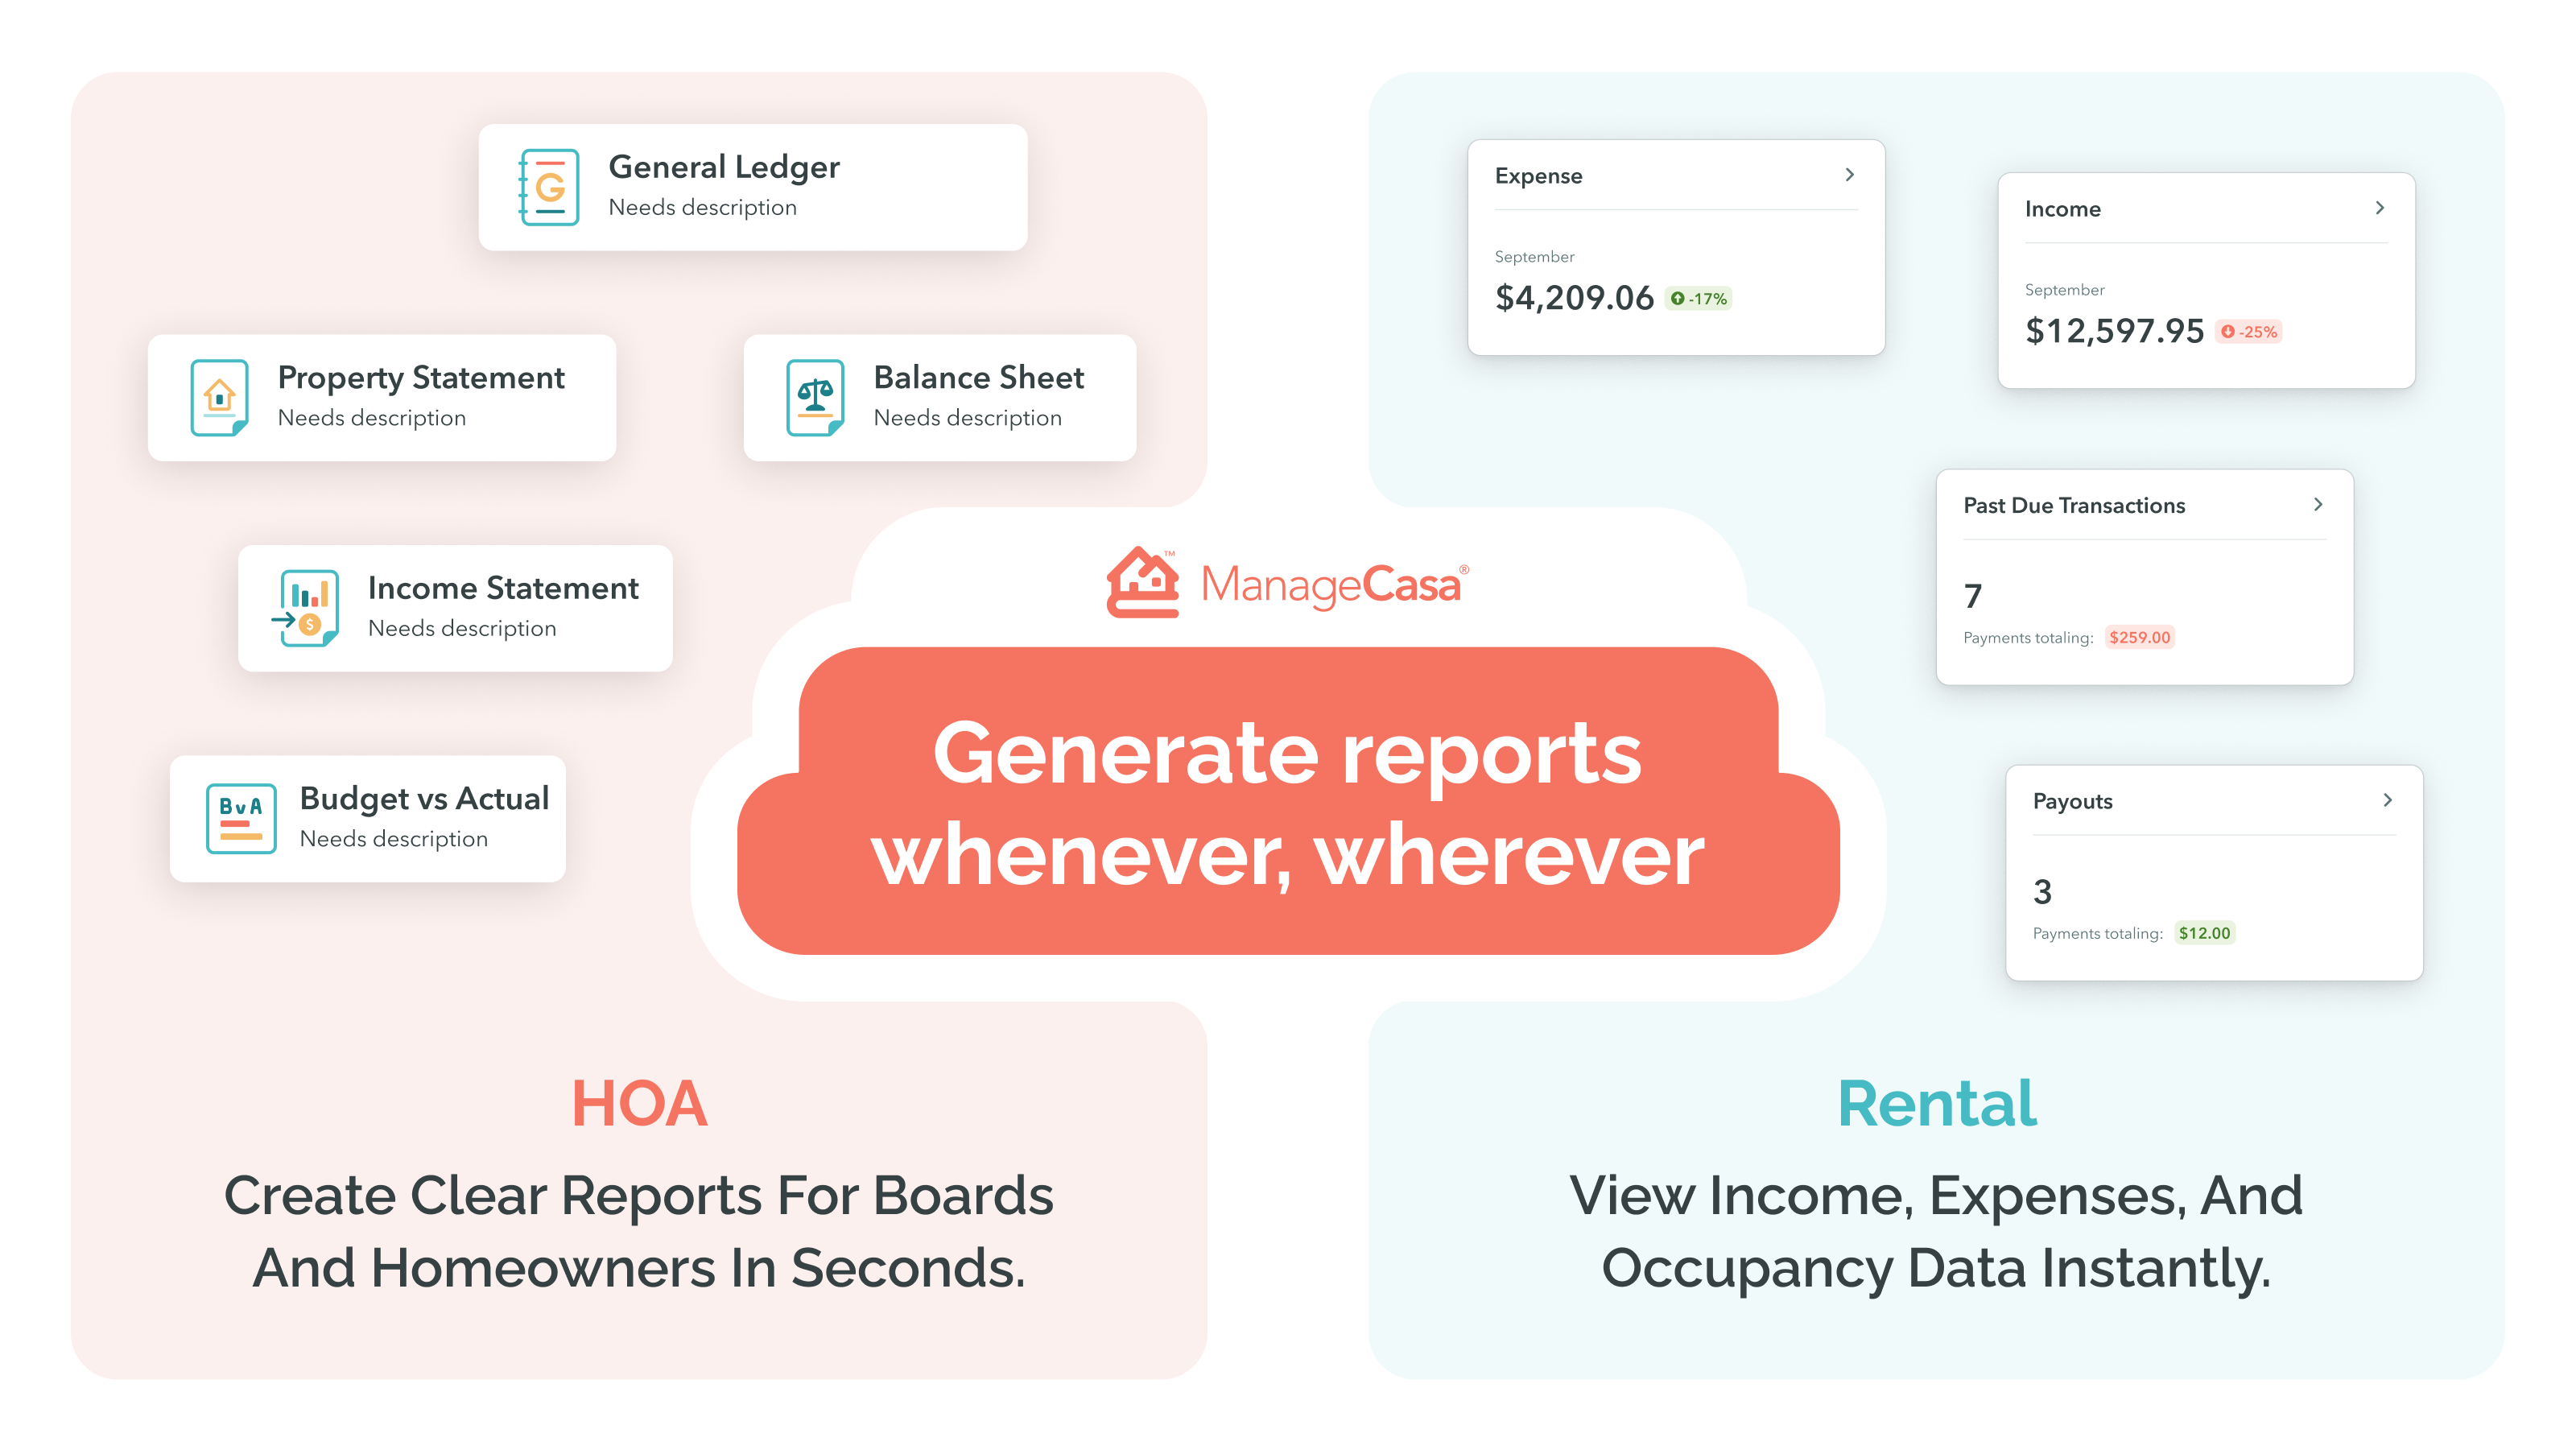Click the $259.00 past due amount tag
The width and height of the screenshot is (2576, 1450).
2139,638
